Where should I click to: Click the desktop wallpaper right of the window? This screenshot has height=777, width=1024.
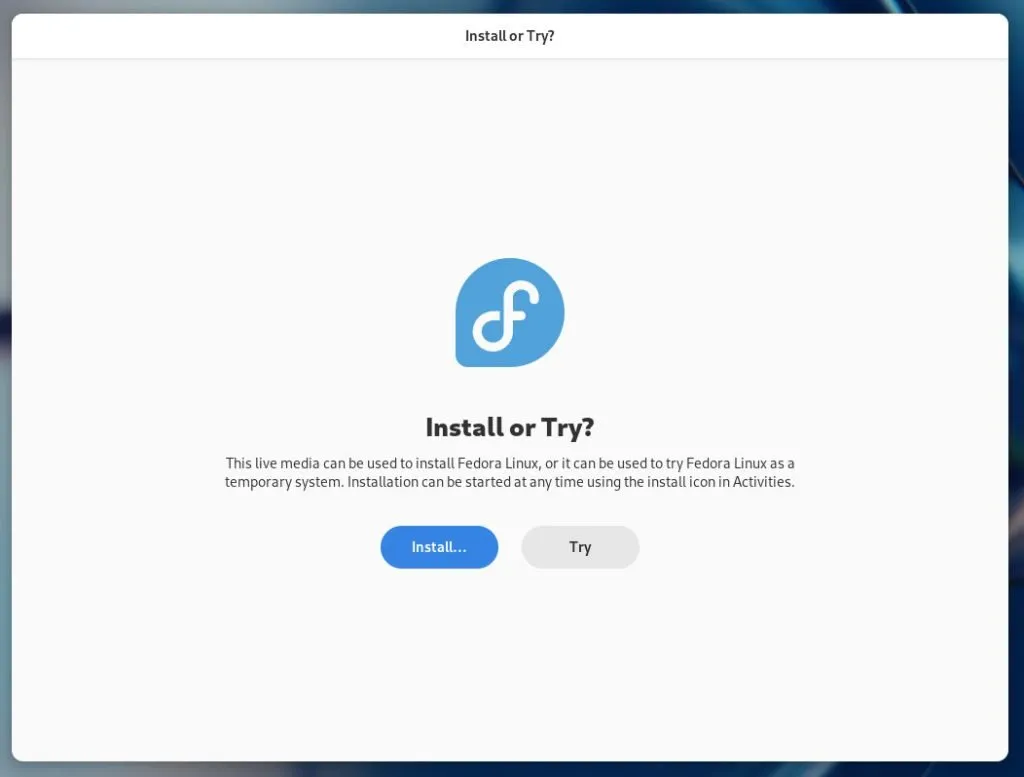tap(1017, 392)
